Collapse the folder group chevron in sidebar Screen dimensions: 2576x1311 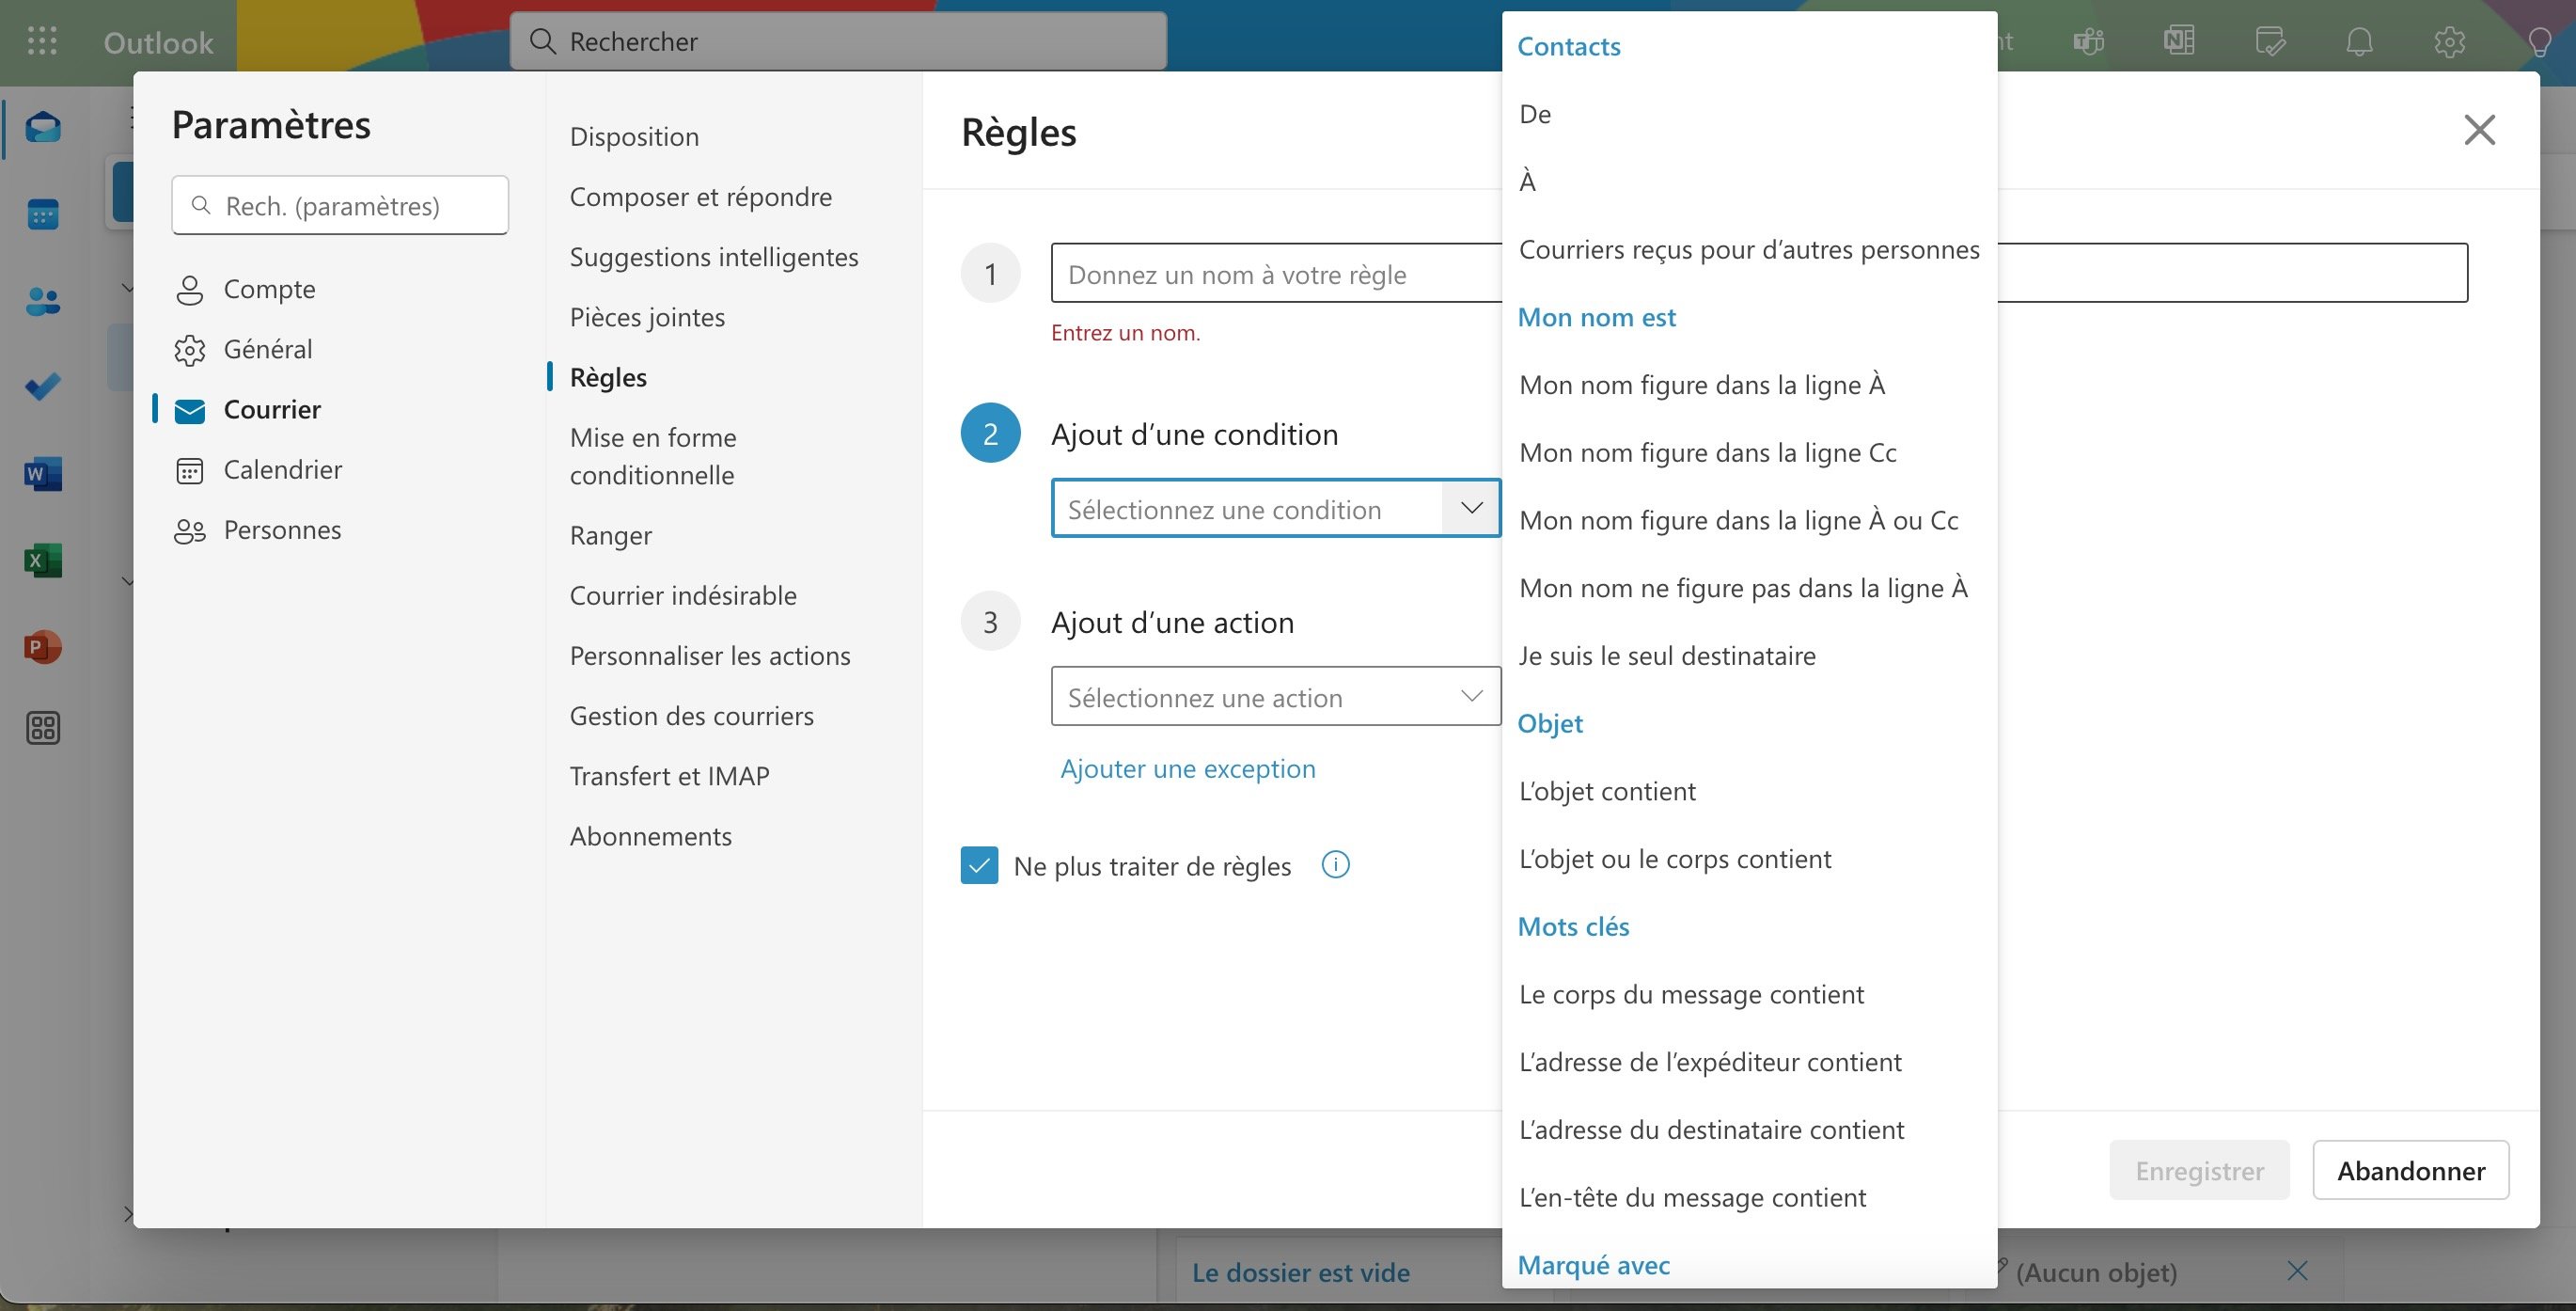coord(128,287)
